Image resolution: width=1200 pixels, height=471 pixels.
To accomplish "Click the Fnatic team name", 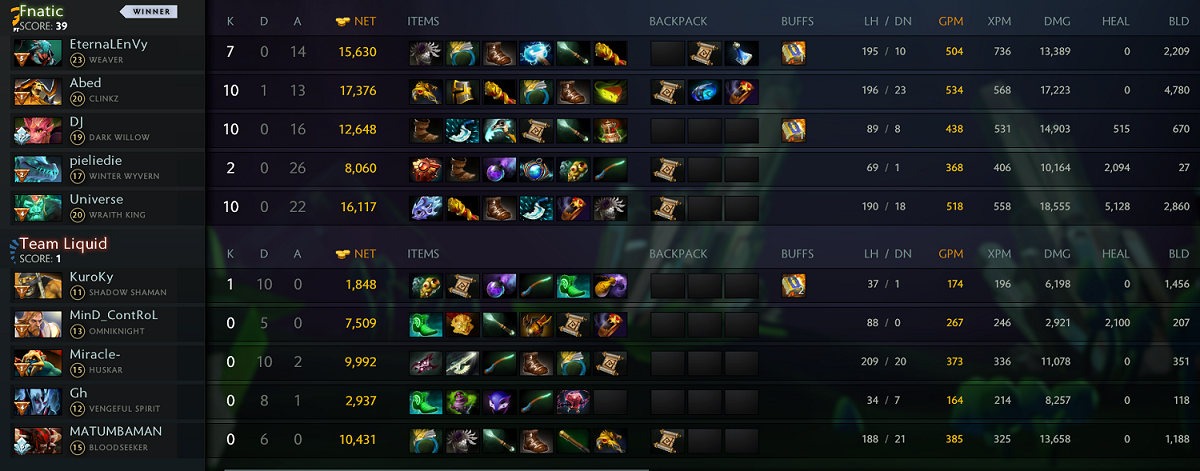I will (x=43, y=10).
